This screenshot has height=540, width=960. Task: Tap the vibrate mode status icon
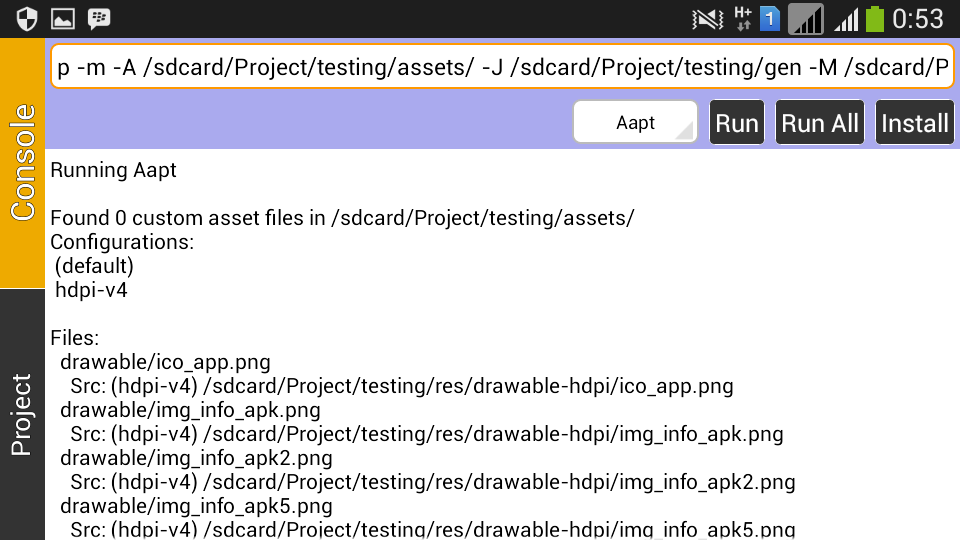[708, 18]
